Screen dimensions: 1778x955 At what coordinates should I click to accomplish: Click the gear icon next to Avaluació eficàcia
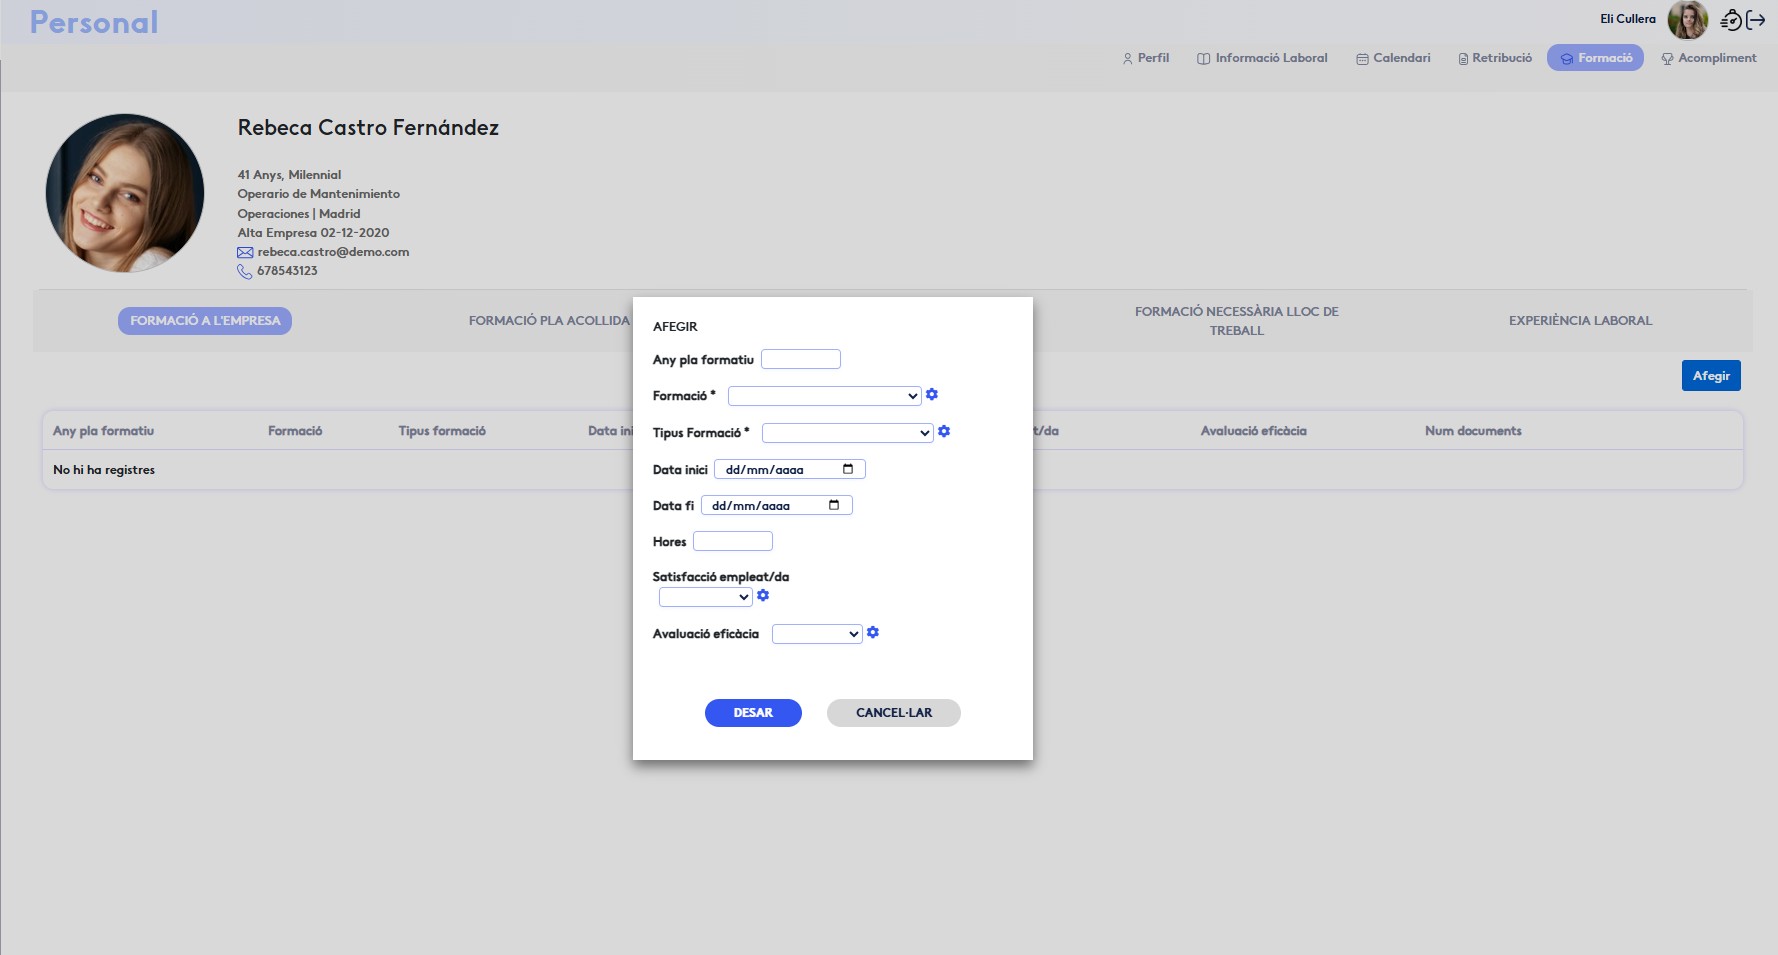tap(873, 633)
